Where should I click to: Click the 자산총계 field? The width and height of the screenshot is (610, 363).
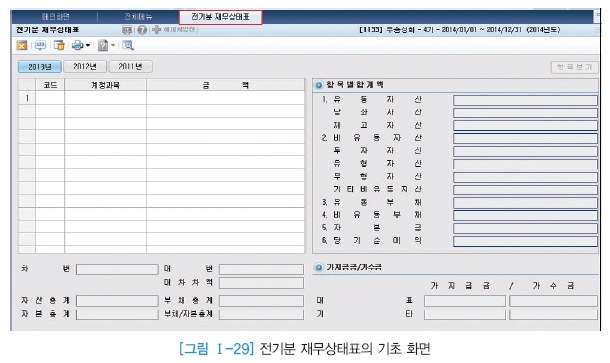click(x=117, y=301)
